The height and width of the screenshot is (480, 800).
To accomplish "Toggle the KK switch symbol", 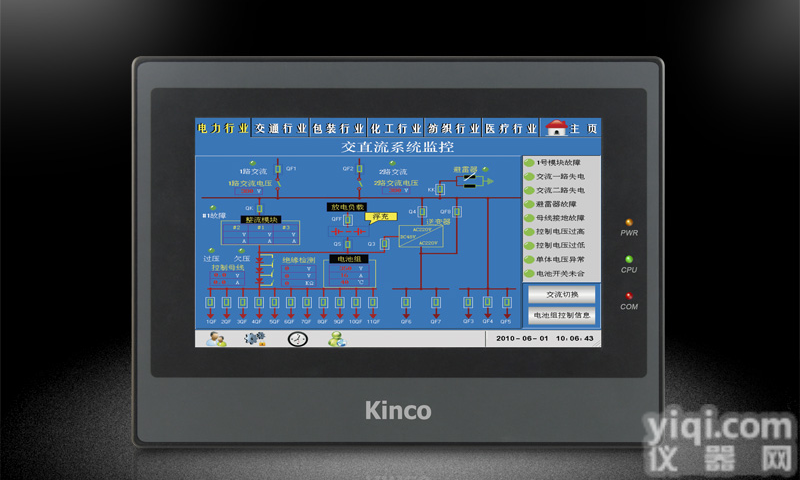I will (x=440, y=189).
